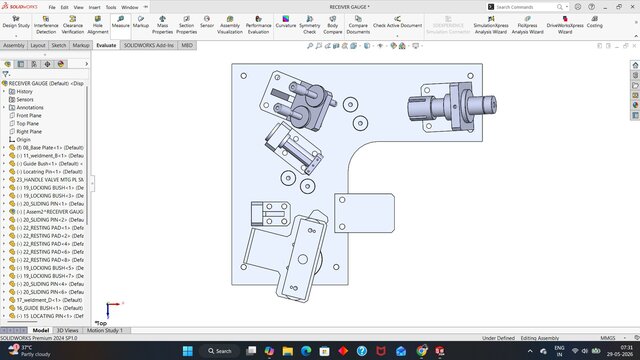Open the Windows Start menu
The width and height of the screenshot is (640, 360).
point(188,351)
